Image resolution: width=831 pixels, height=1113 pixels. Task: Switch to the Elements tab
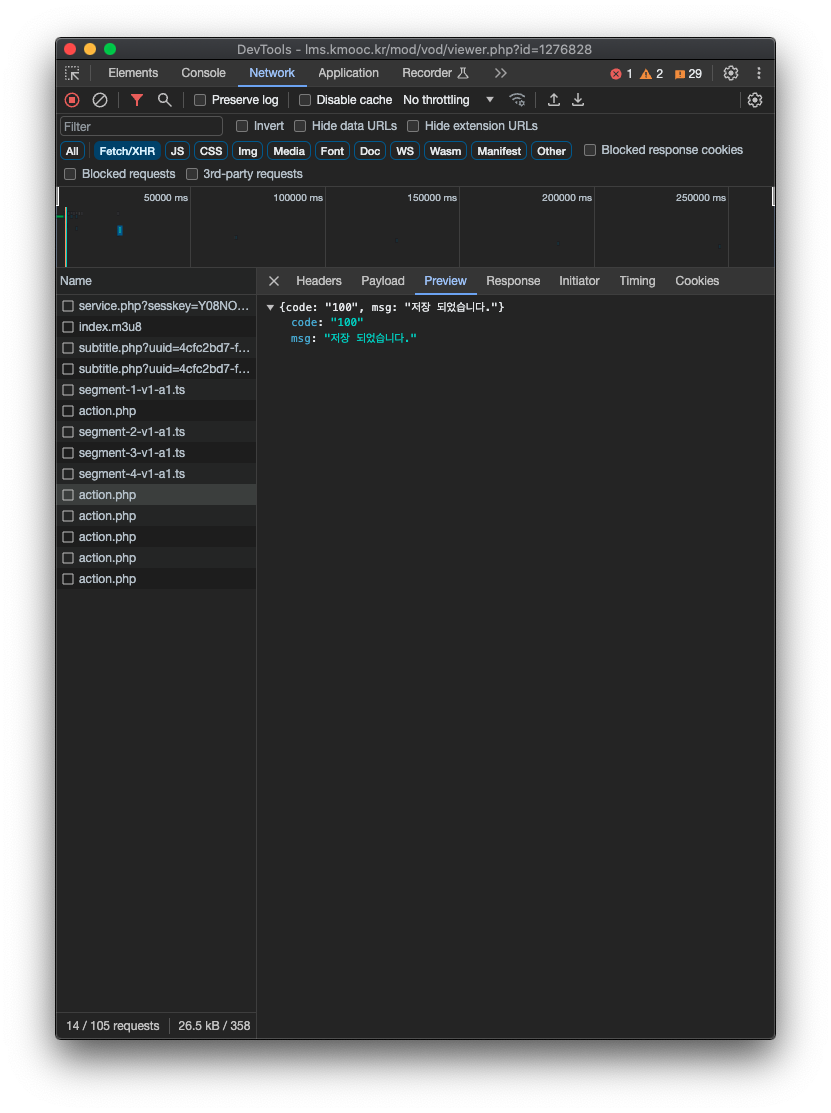click(x=133, y=73)
